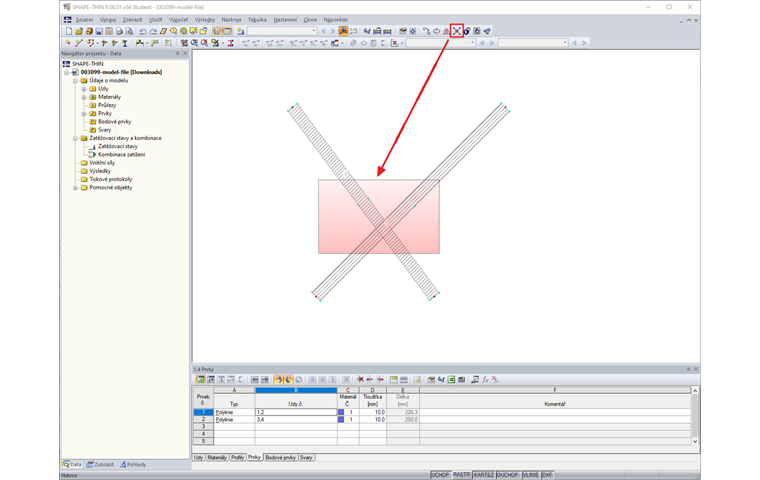Click the I-section profile tool icon
The width and height of the screenshot is (760, 480).
(125, 43)
